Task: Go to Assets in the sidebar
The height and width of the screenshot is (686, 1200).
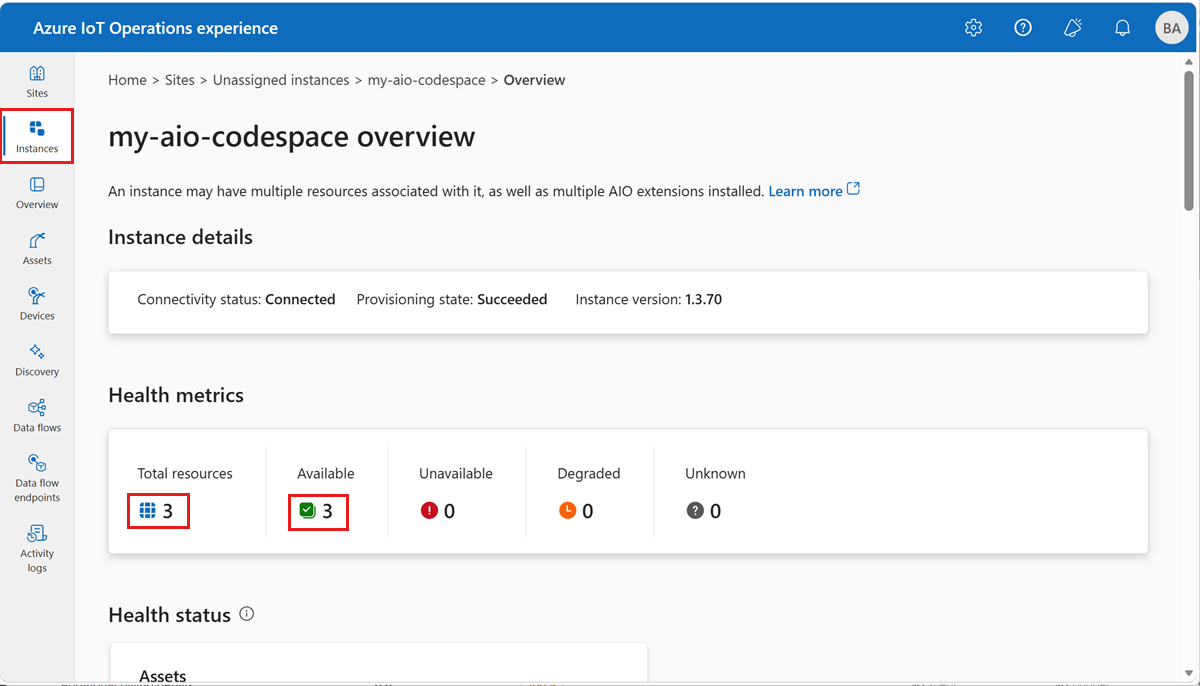Action: pos(37,249)
